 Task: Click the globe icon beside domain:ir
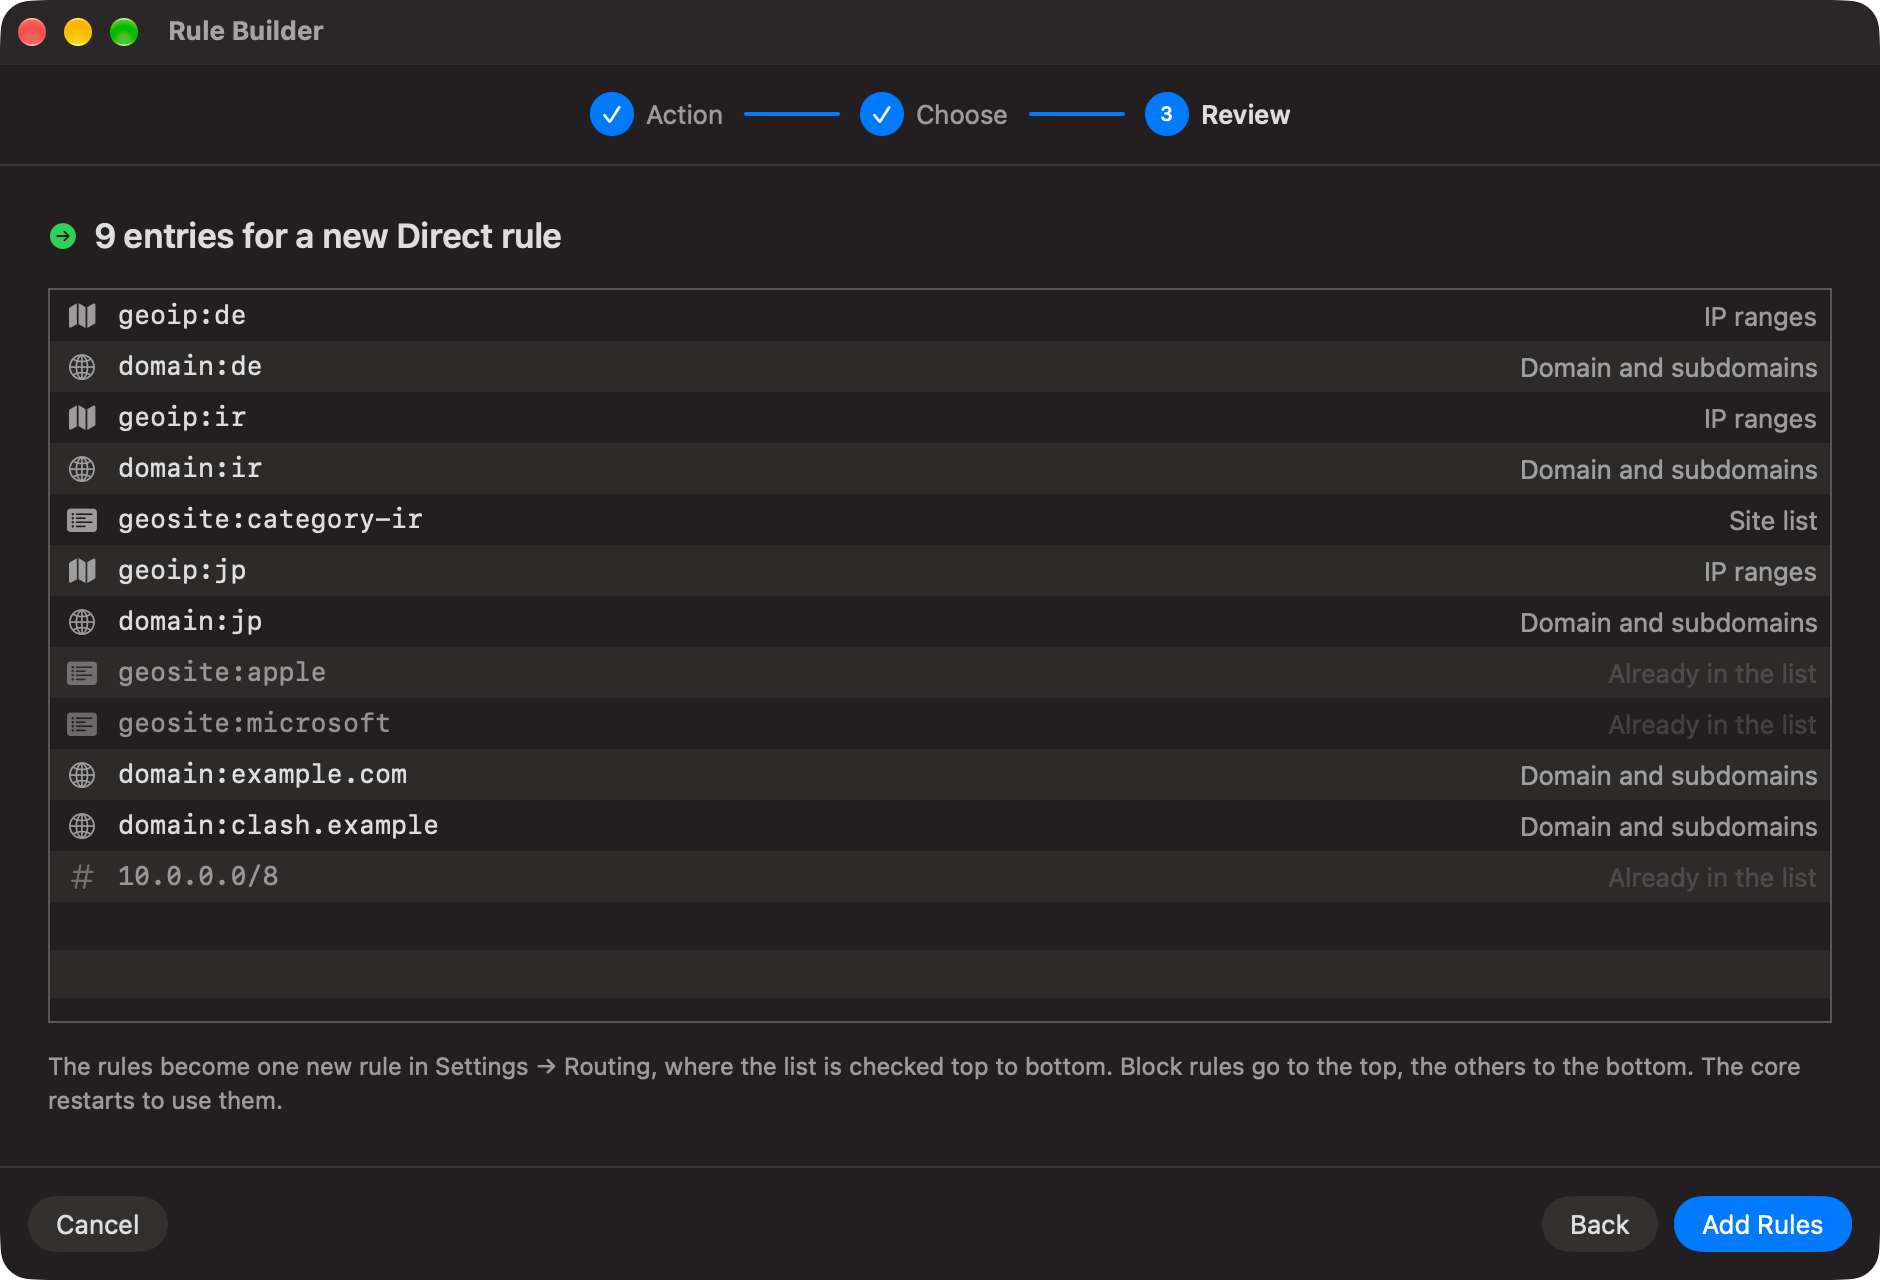coord(82,469)
